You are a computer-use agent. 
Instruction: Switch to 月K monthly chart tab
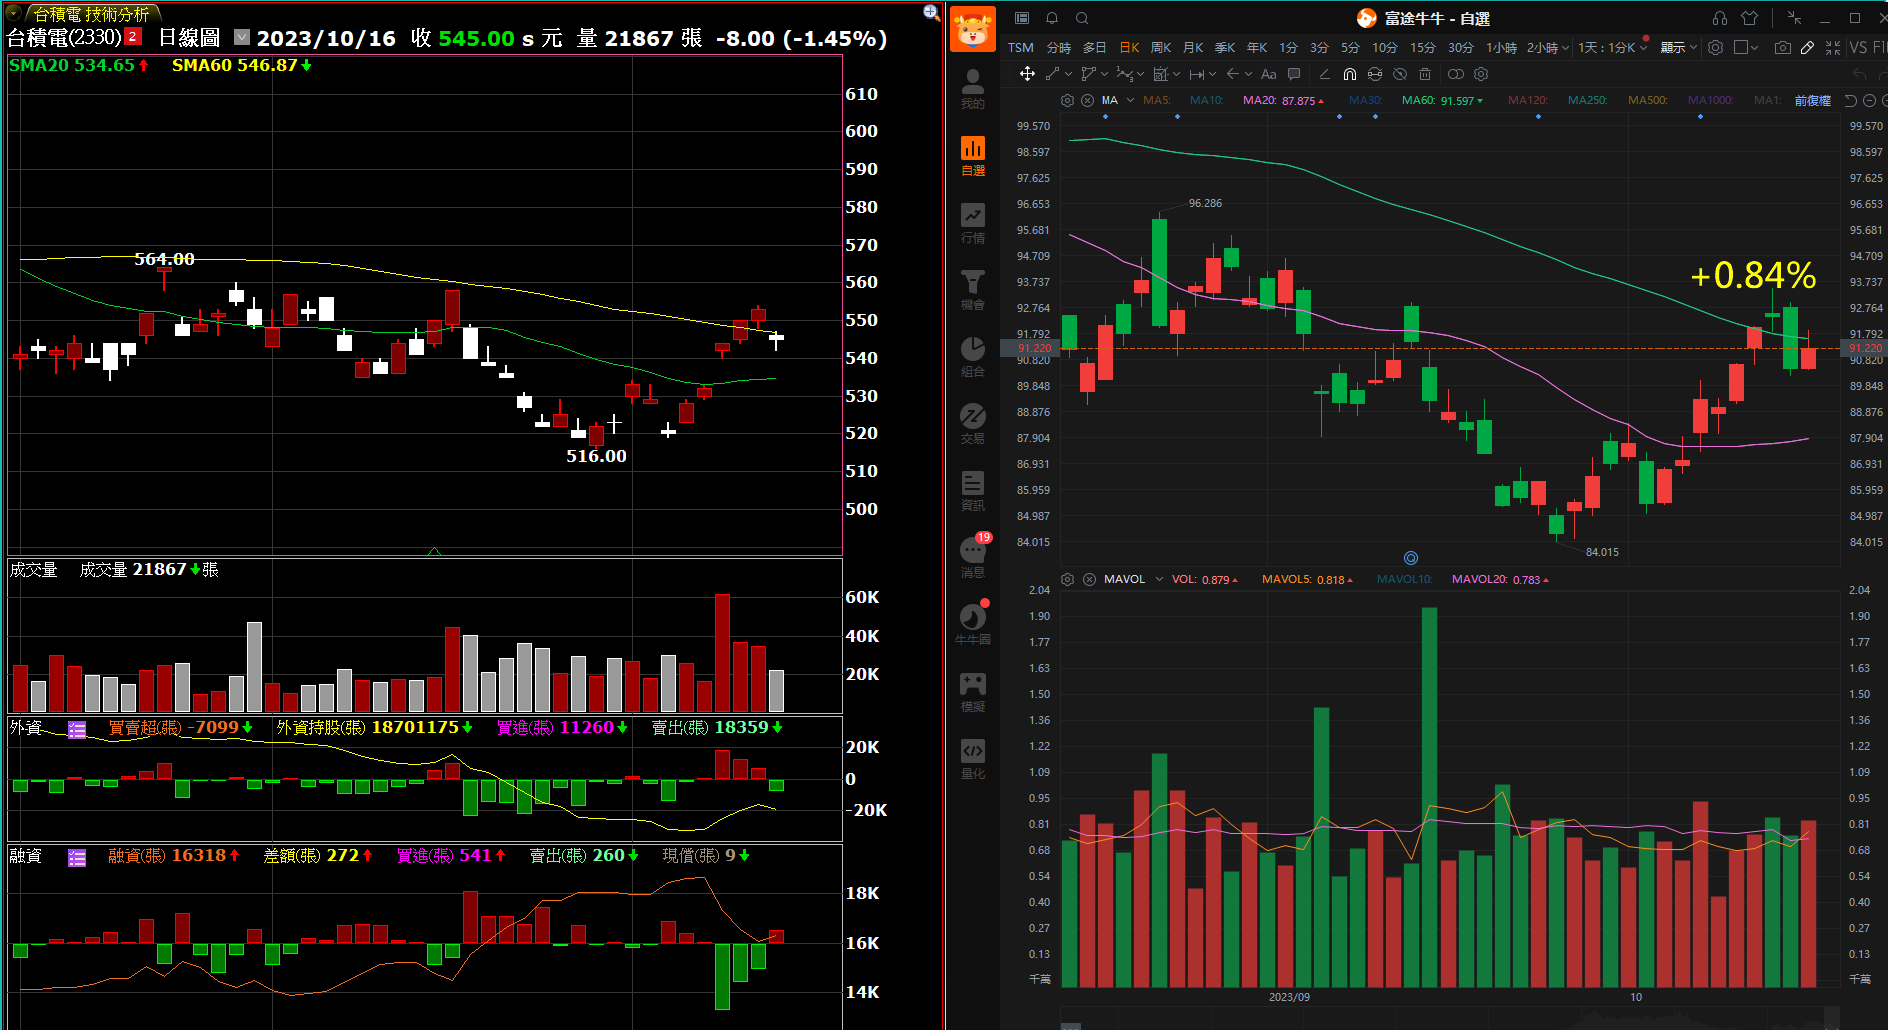click(x=1193, y=47)
